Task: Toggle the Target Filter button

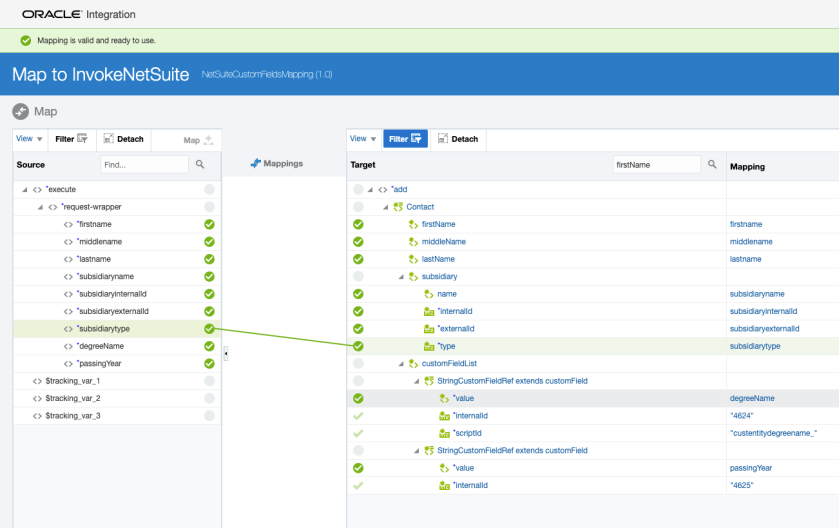Action: pos(405,139)
